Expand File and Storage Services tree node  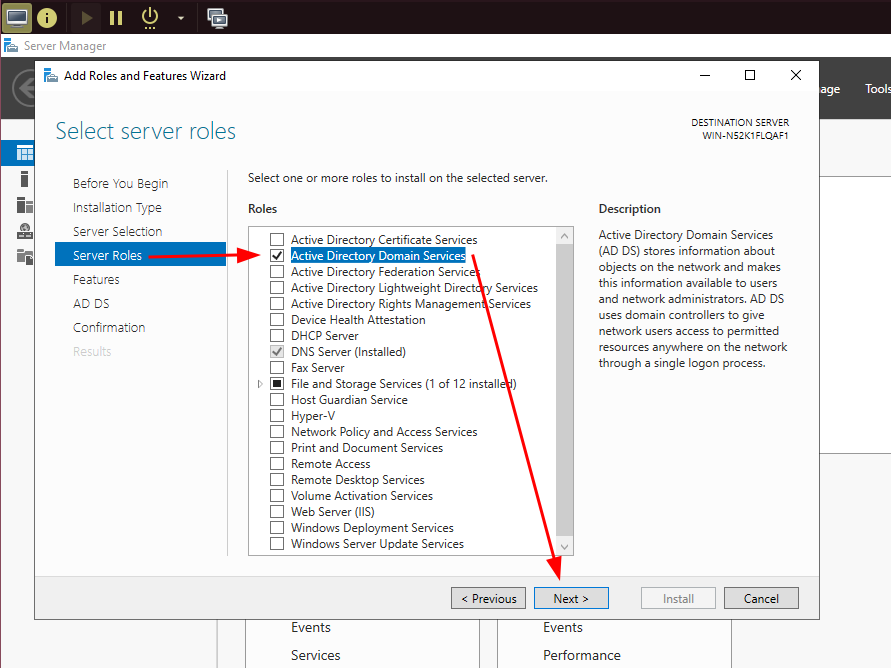tap(260, 384)
